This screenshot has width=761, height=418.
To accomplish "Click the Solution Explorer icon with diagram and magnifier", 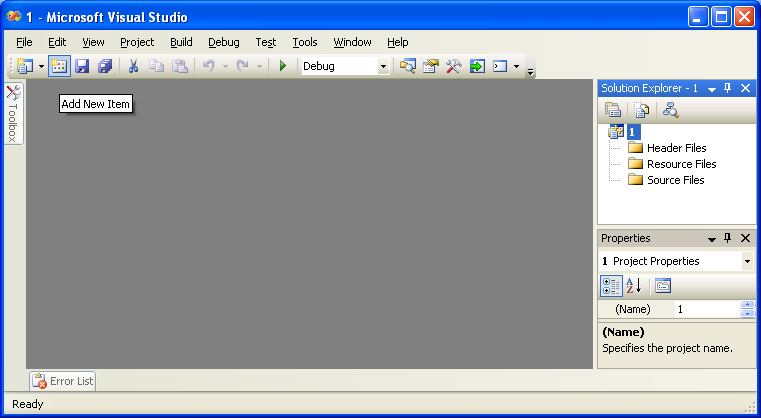I will (671, 110).
